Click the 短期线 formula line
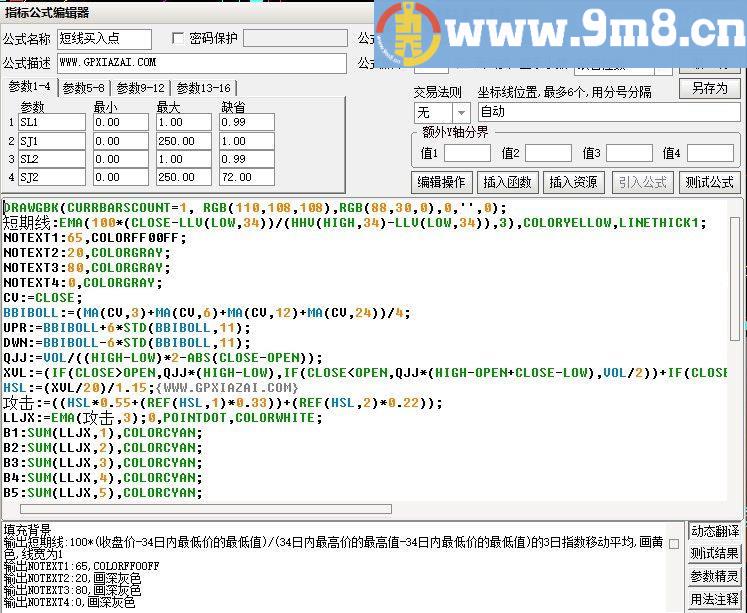This screenshot has height=613, width=747. tap(355, 223)
